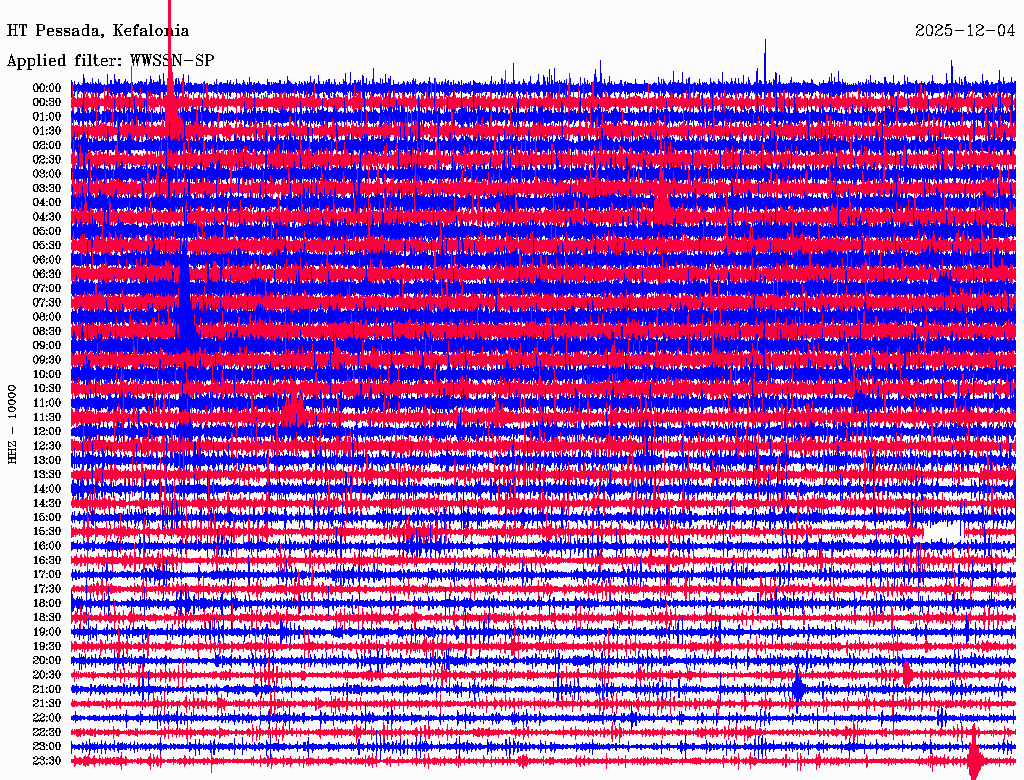
Task: Select the 23:00 time label
Action: [47, 746]
